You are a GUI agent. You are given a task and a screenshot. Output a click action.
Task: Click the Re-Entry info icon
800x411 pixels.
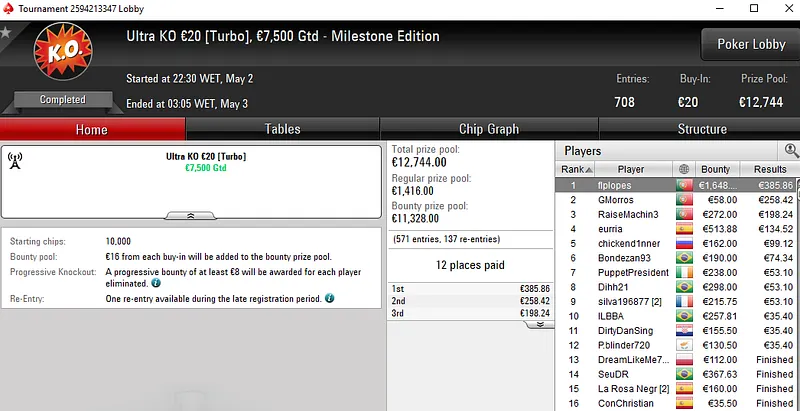329,298
